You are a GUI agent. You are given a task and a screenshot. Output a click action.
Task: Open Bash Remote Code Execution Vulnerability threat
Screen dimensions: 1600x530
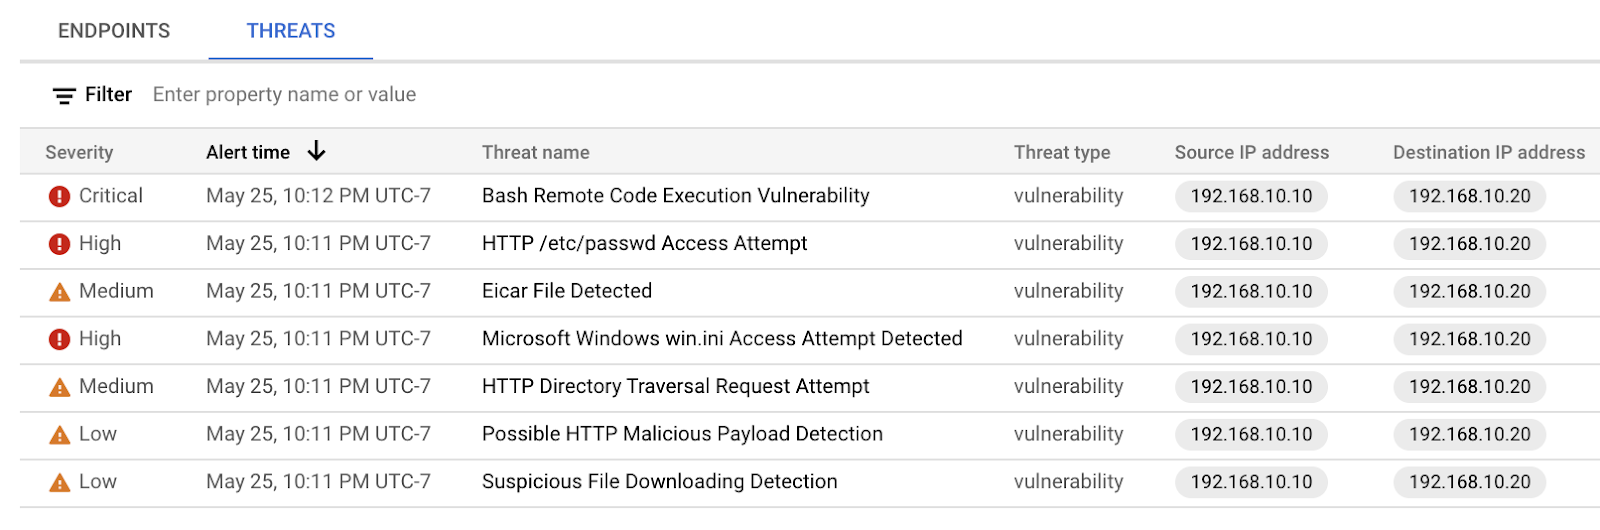coord(675,196)
